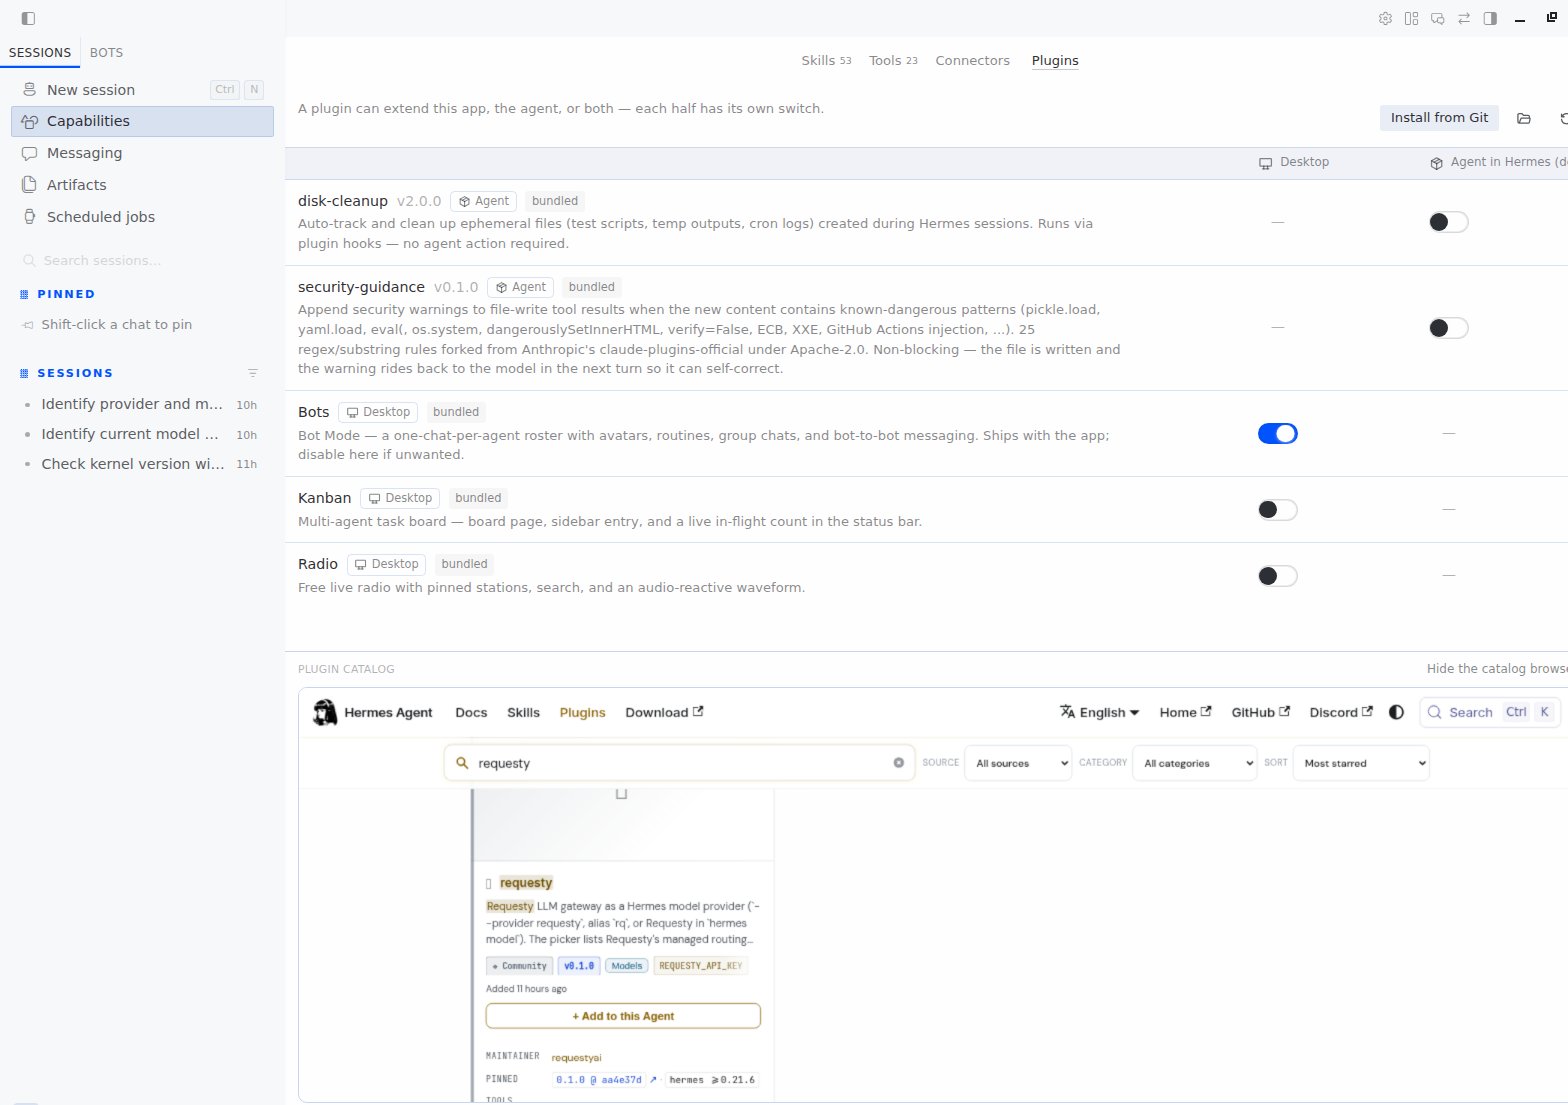Open the chat bubbles icon in title bar
Image resolution: width=1568 pixels, height=1105 pixels.
1437,18
